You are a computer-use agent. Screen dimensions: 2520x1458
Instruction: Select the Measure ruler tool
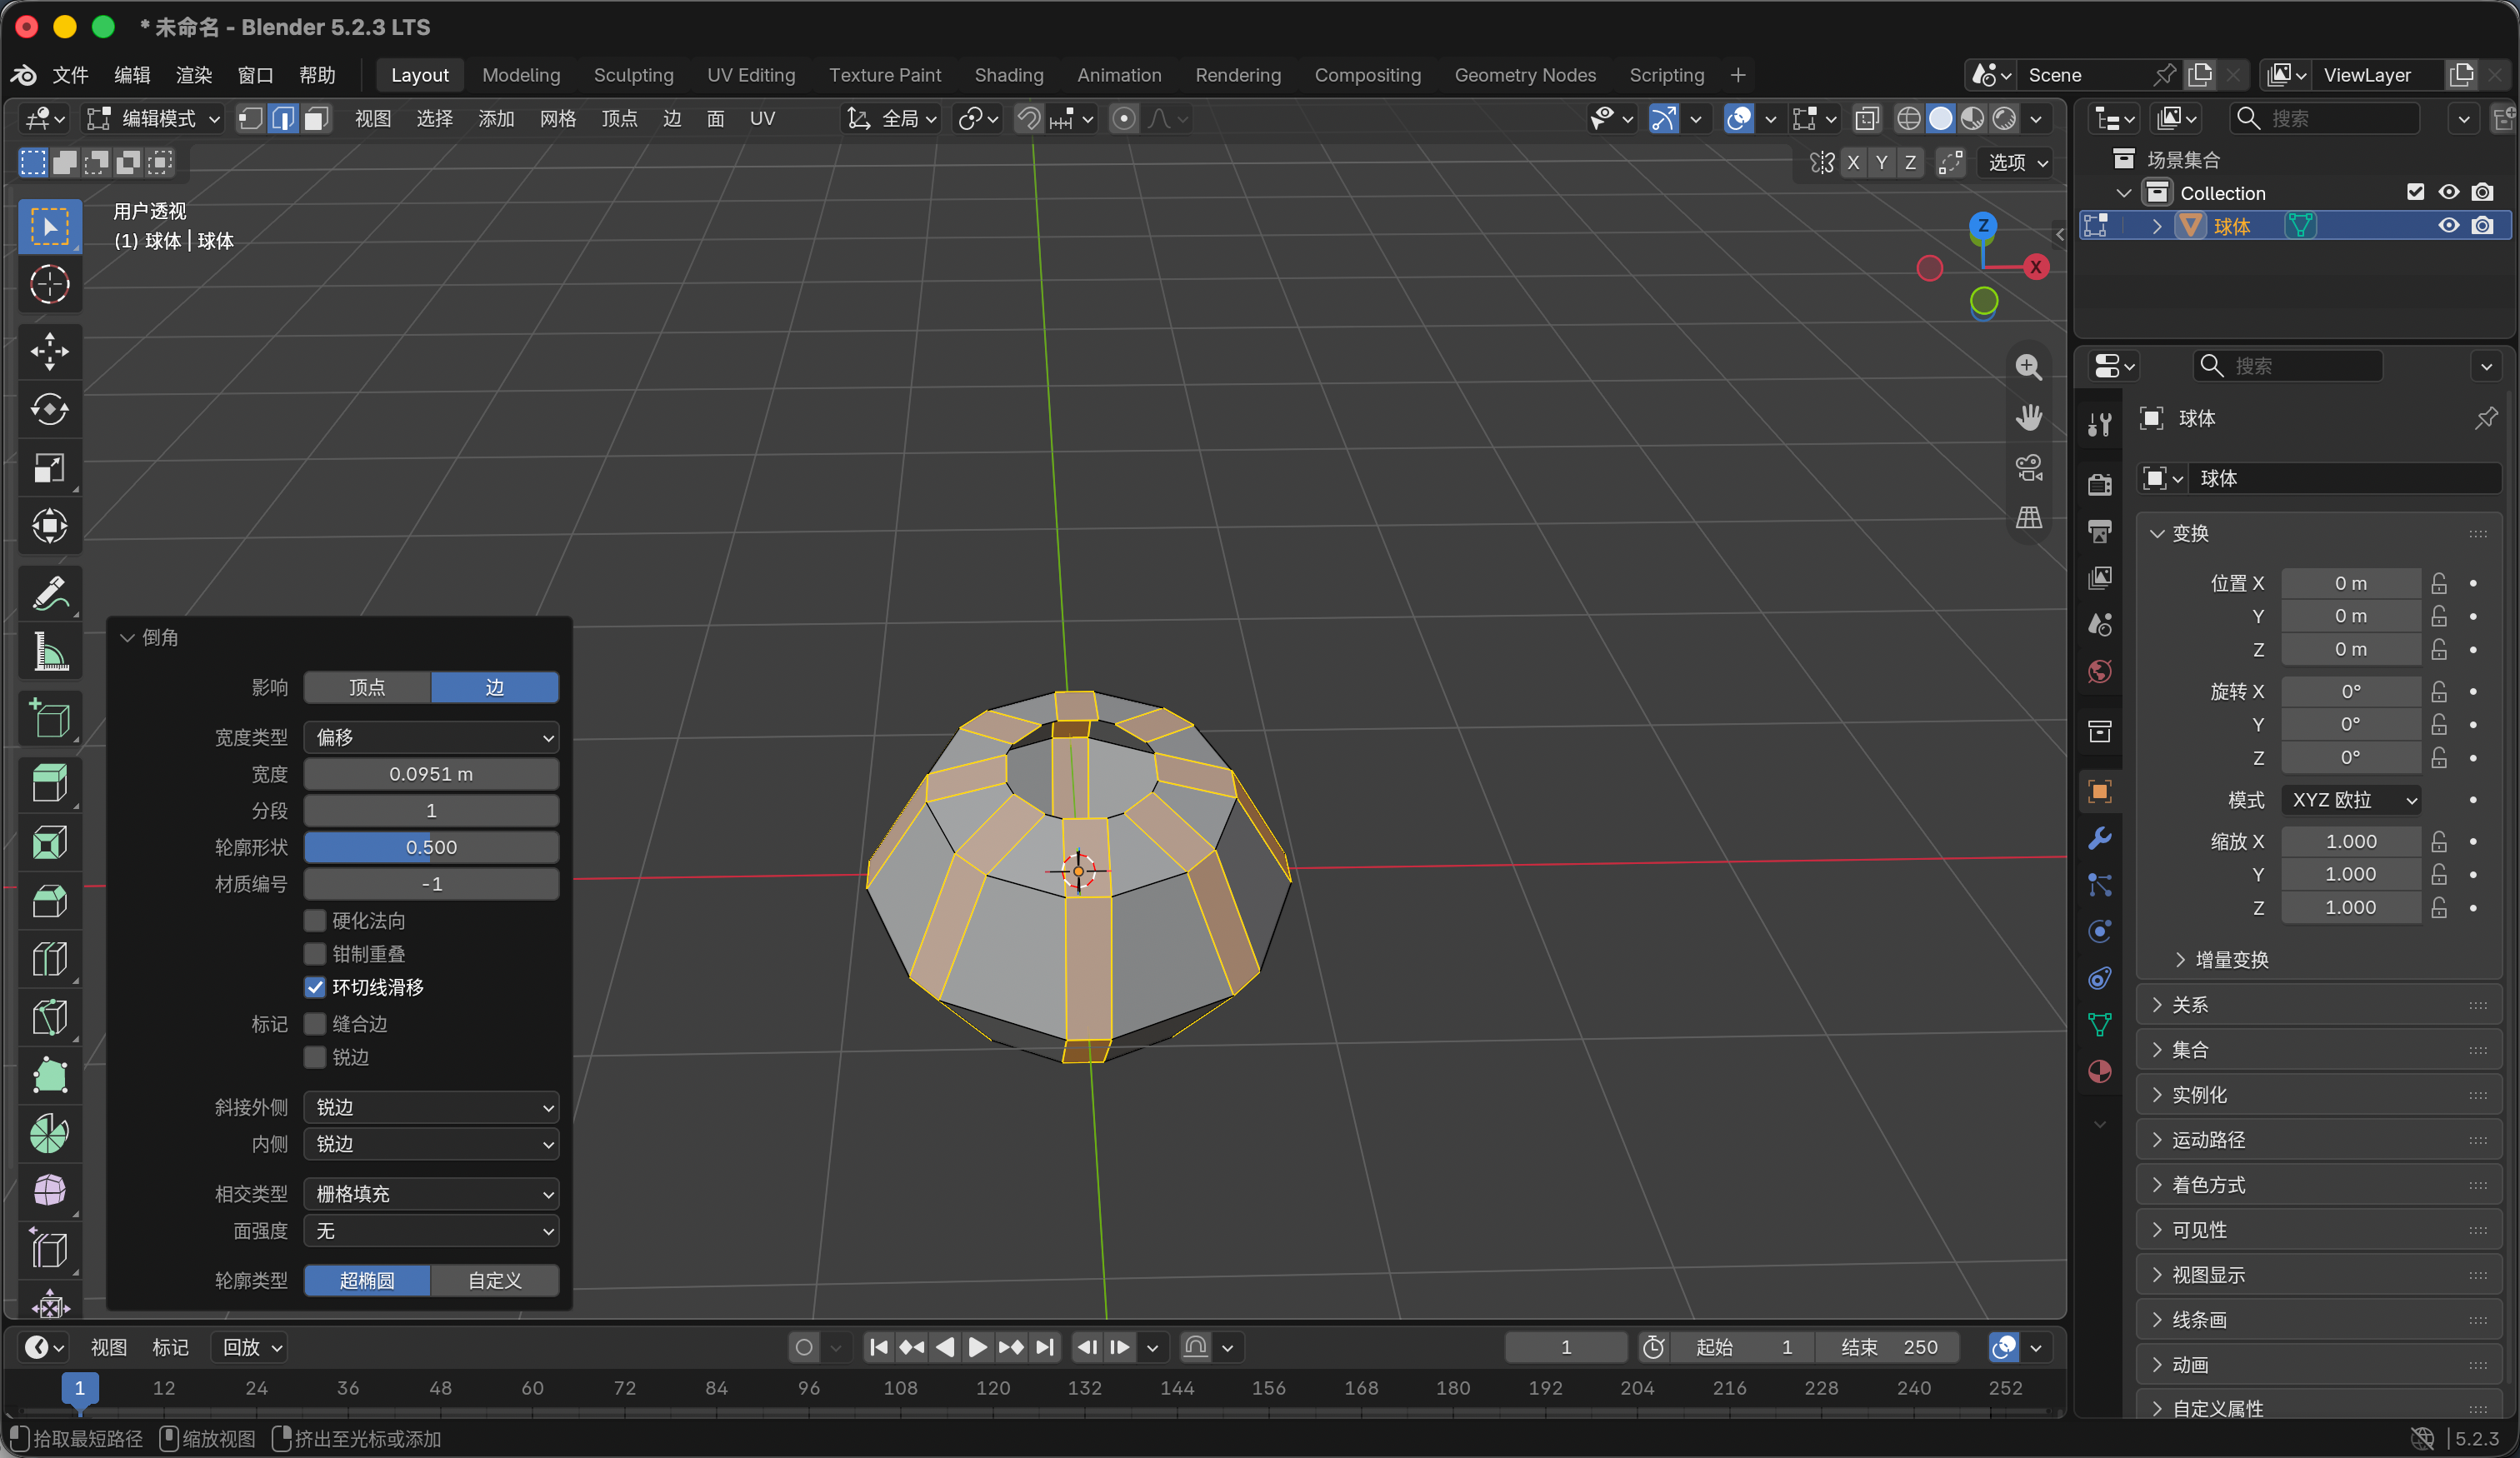pyautogui.click(x=49, y=652)
